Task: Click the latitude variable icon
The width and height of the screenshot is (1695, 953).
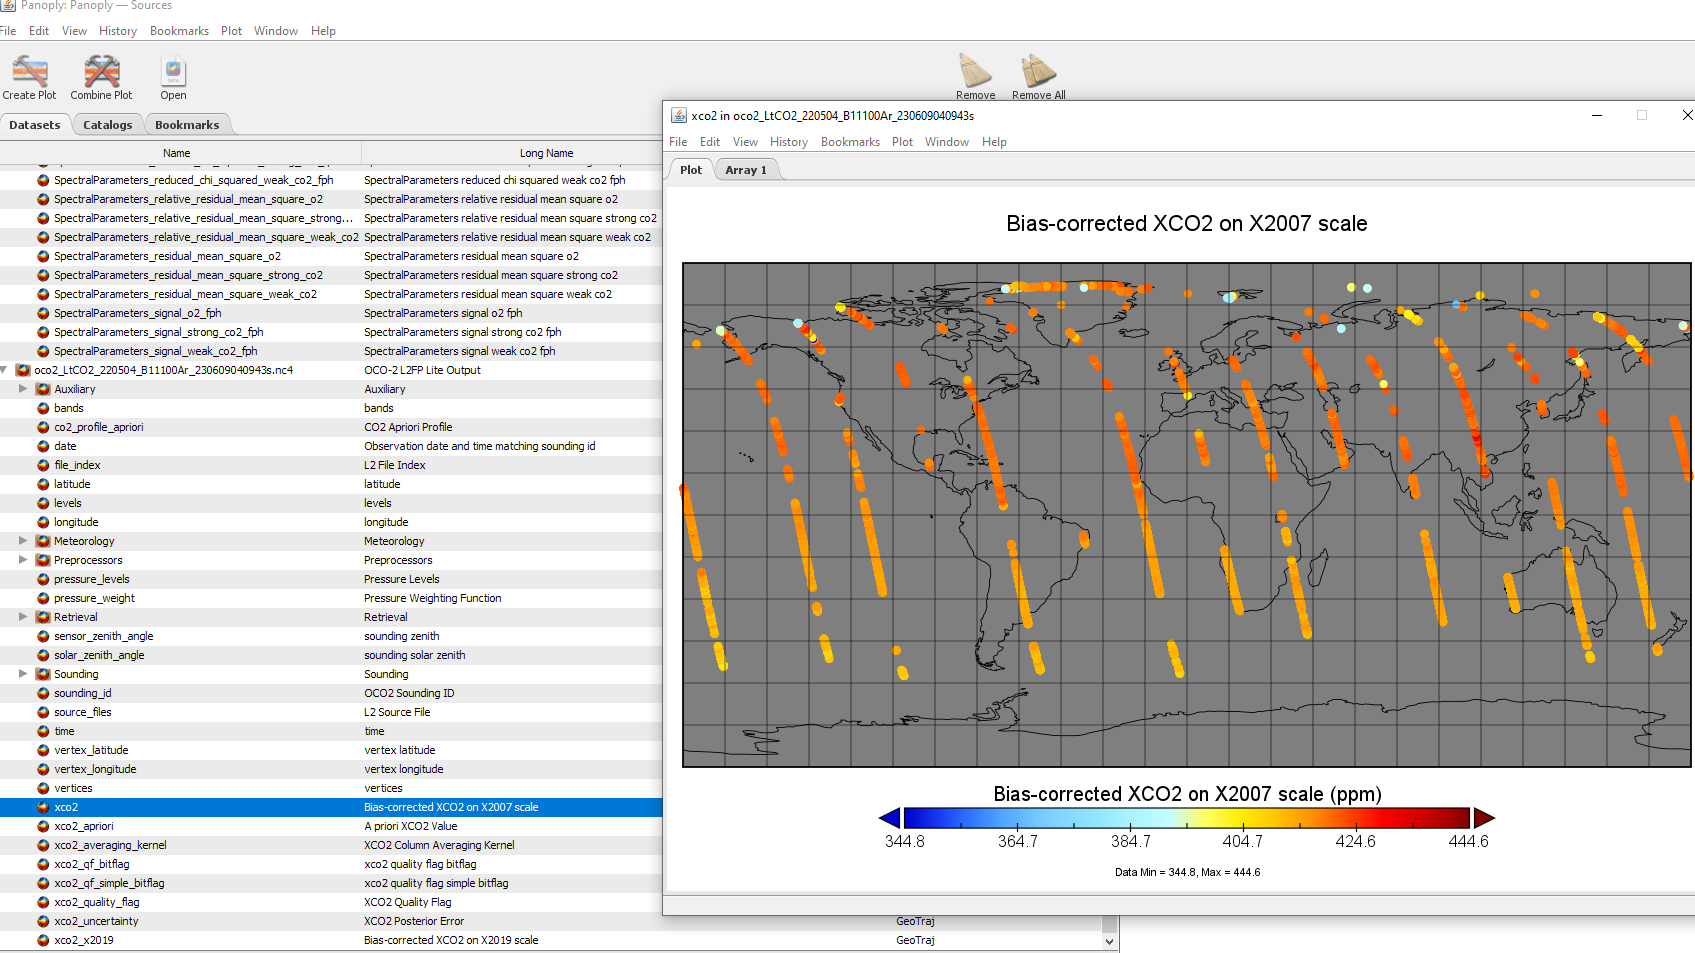Action: [43, 484]
